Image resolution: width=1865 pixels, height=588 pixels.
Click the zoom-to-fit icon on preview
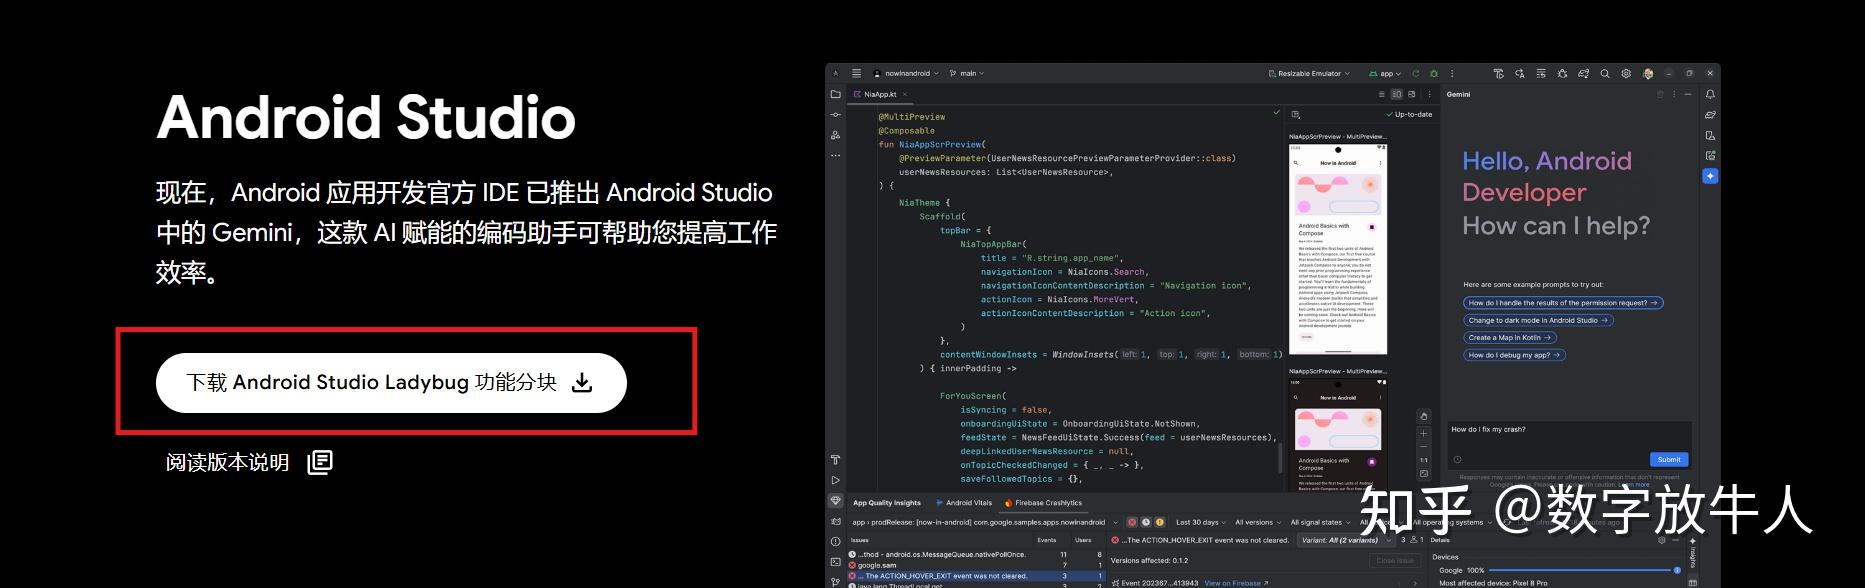coord(1424,474)
